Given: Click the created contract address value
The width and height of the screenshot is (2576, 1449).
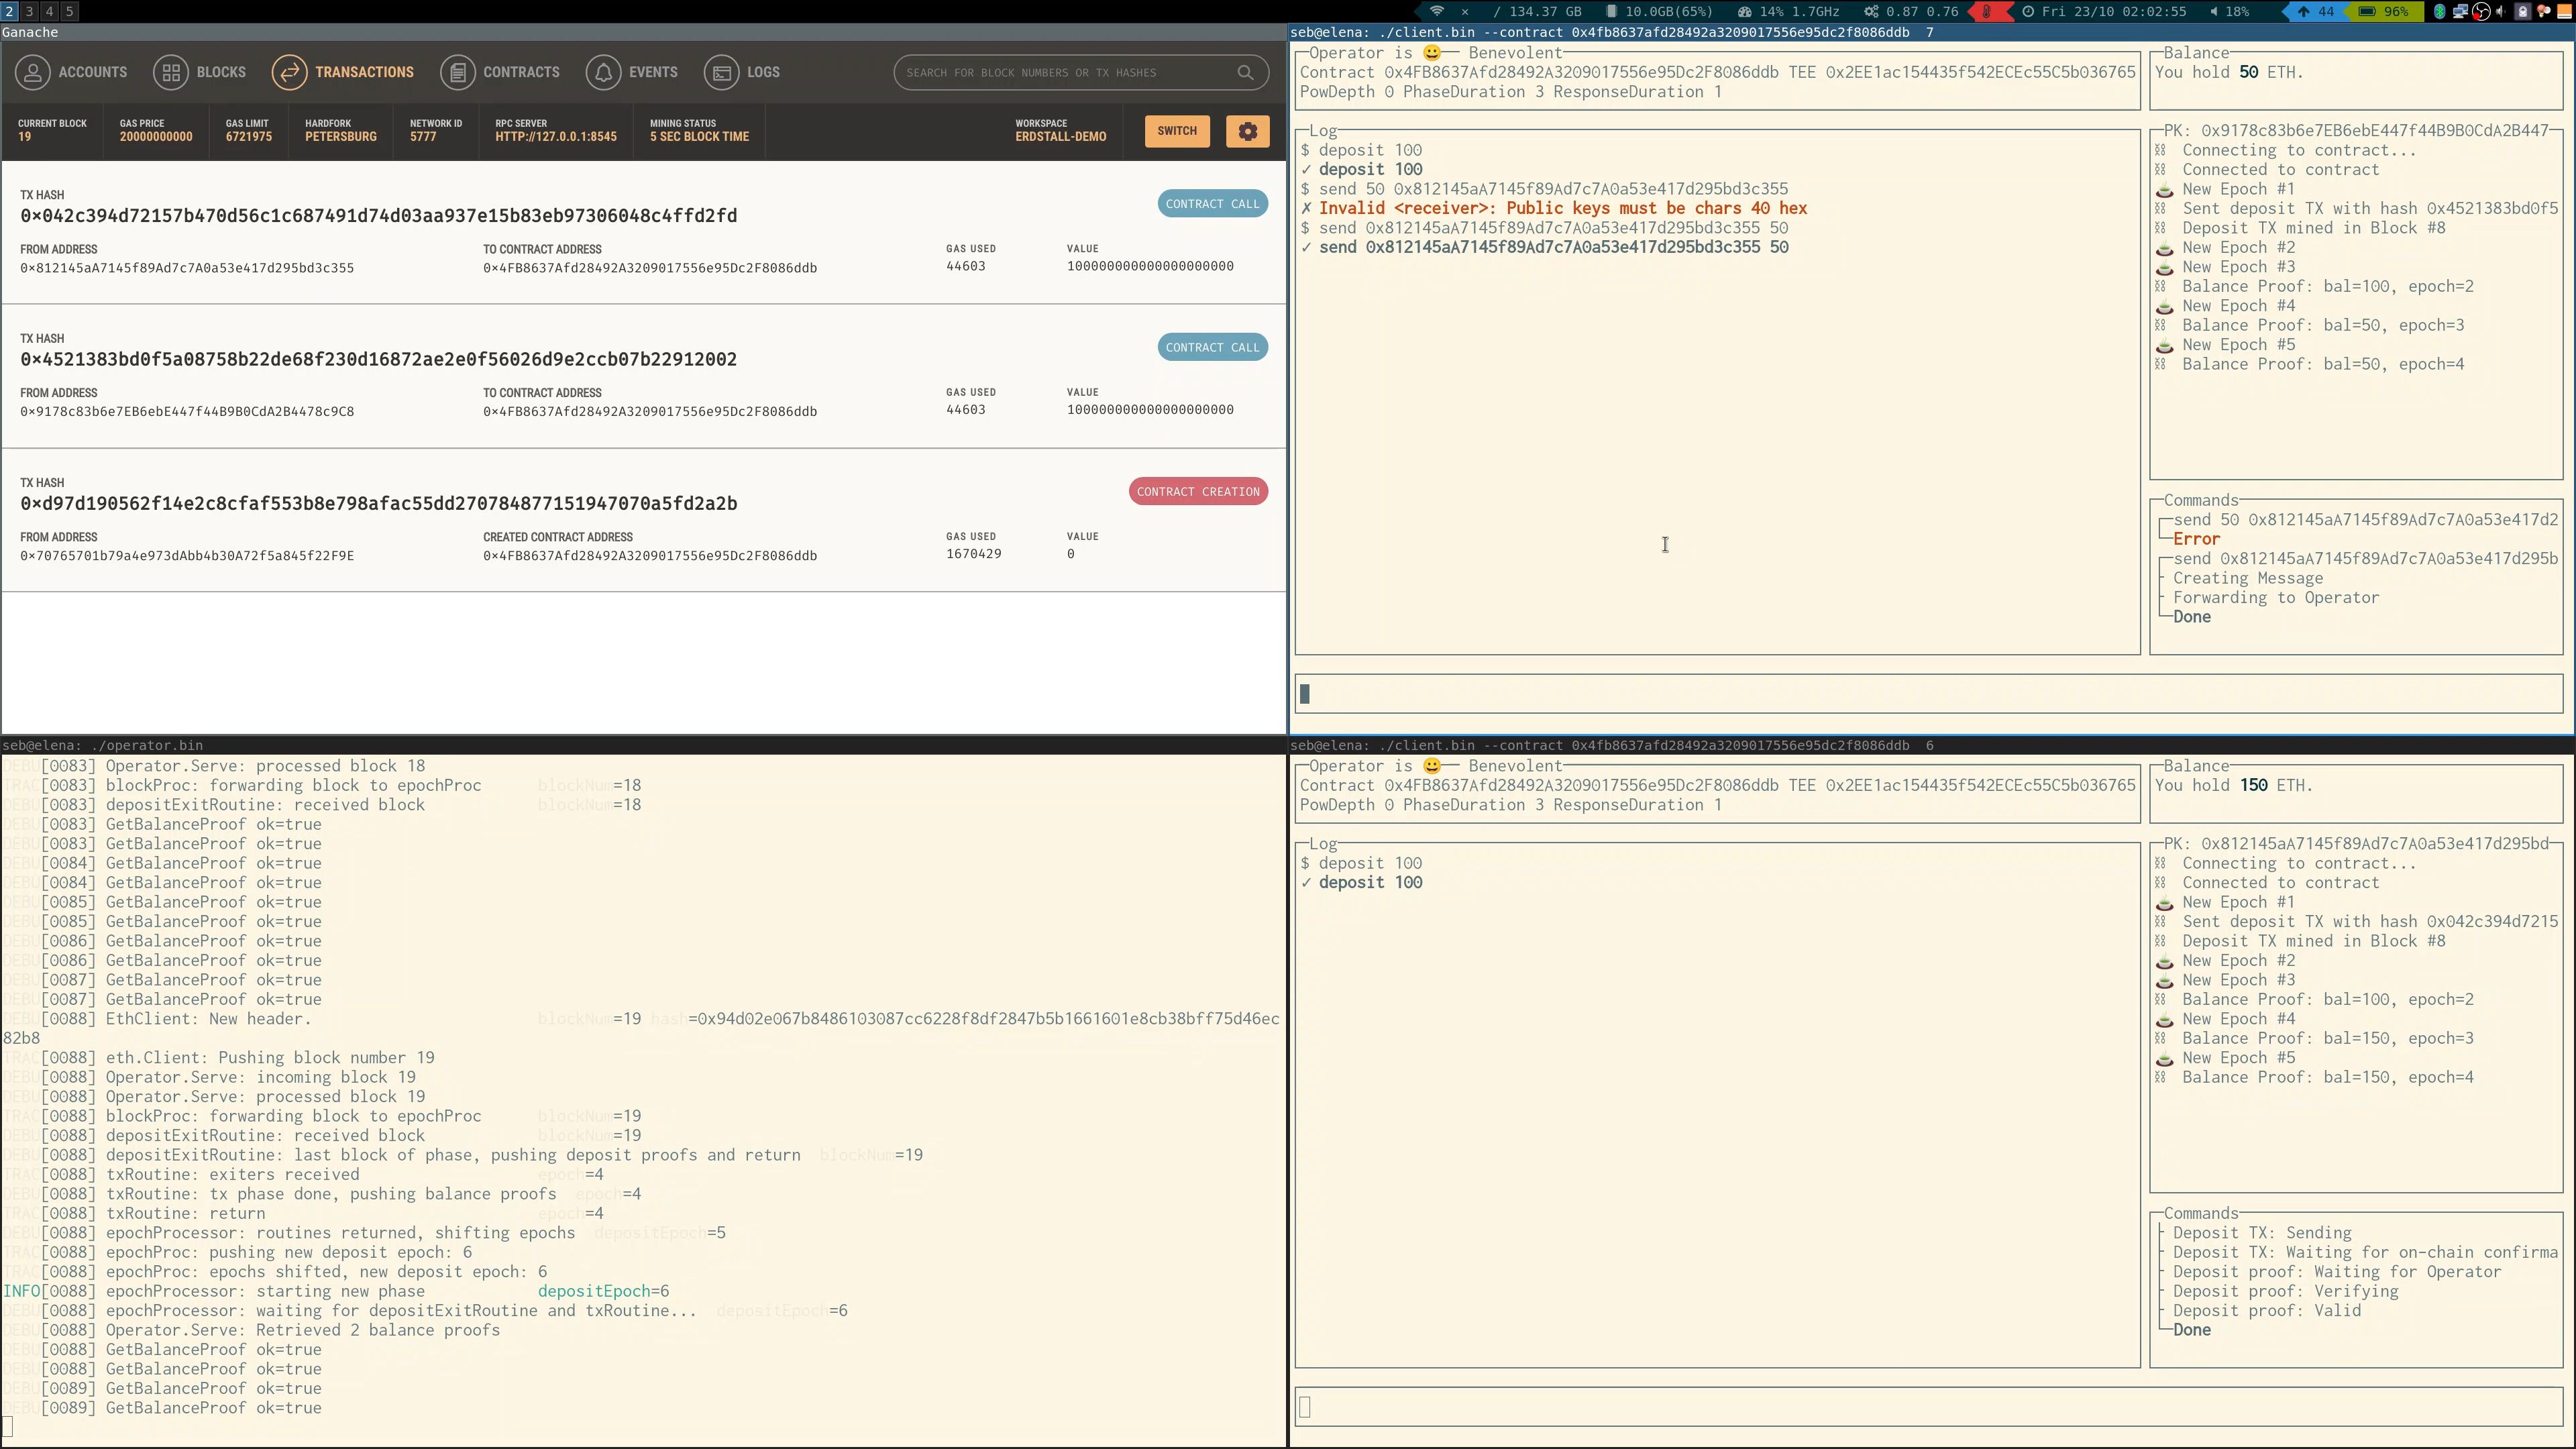Looking at the screenshot, I should tap(650, 556).
